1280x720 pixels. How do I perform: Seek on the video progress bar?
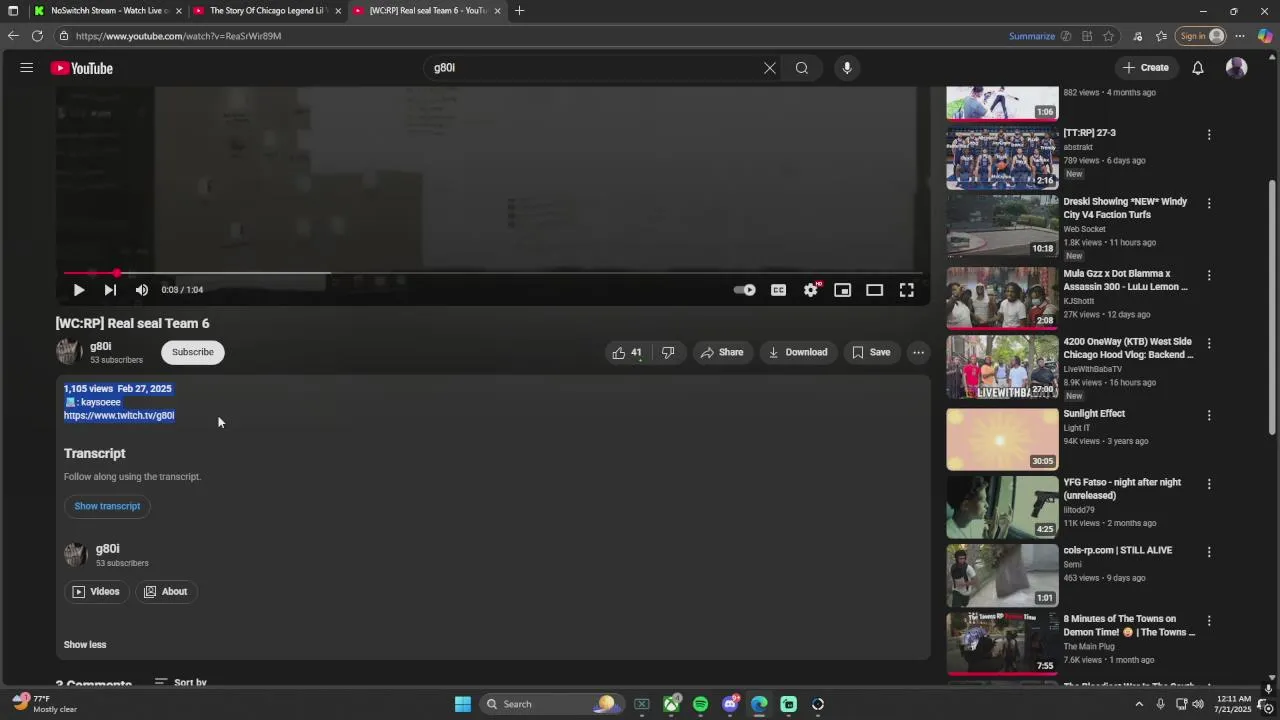(491, 273)
